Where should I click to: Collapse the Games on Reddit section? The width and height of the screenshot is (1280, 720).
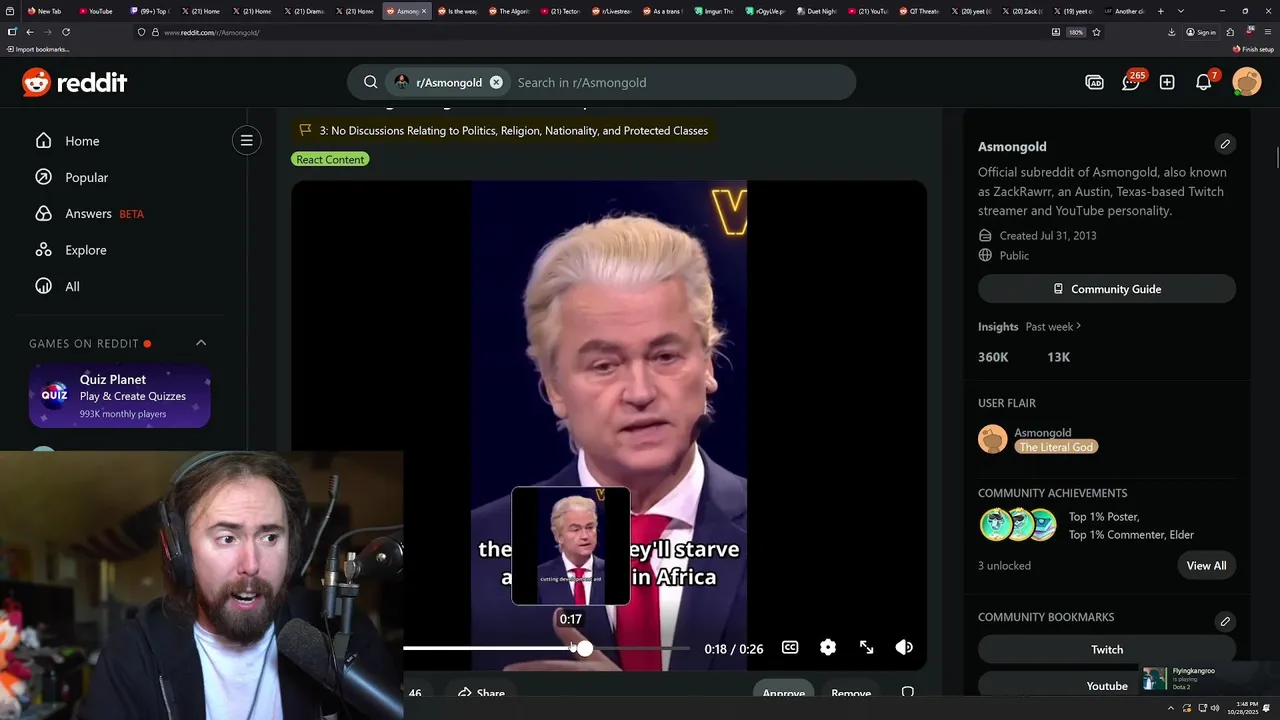point(201,343)
